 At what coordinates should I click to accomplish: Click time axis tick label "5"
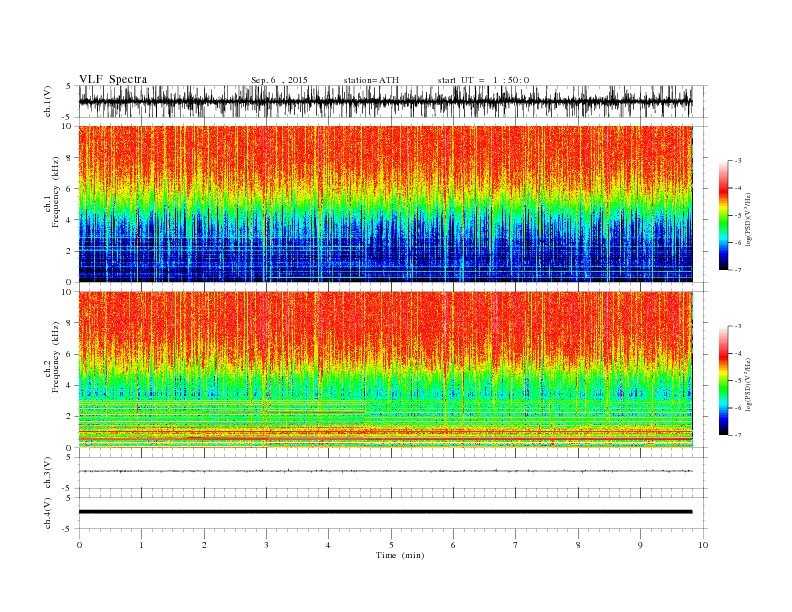[x=391, y=545]
